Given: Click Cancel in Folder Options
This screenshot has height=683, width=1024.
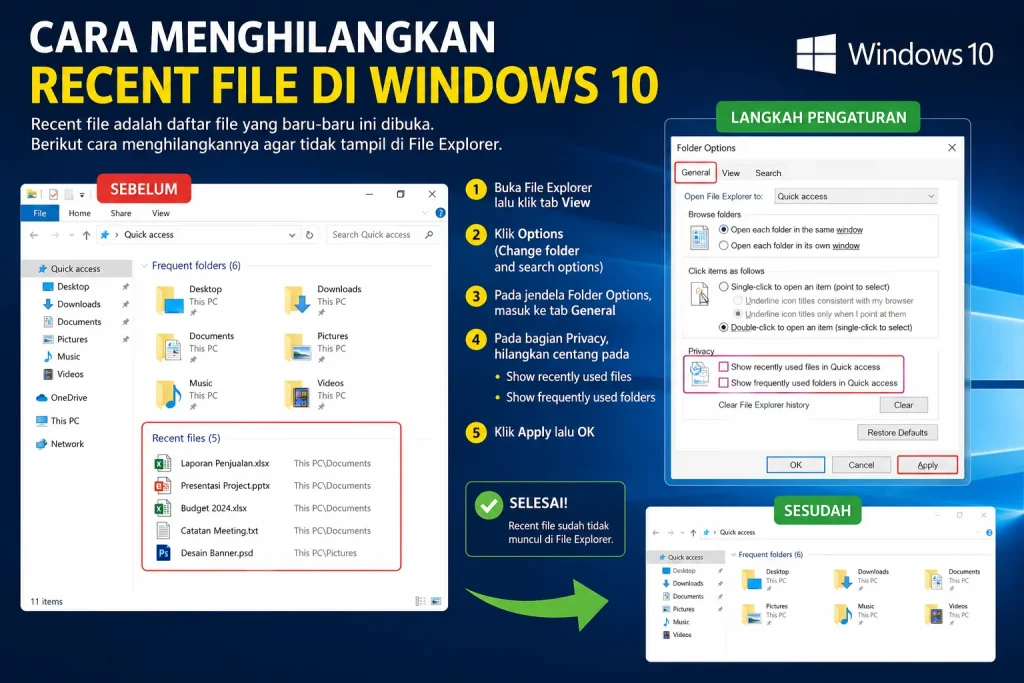Looking at the screenshot, I should coord(861,465).
